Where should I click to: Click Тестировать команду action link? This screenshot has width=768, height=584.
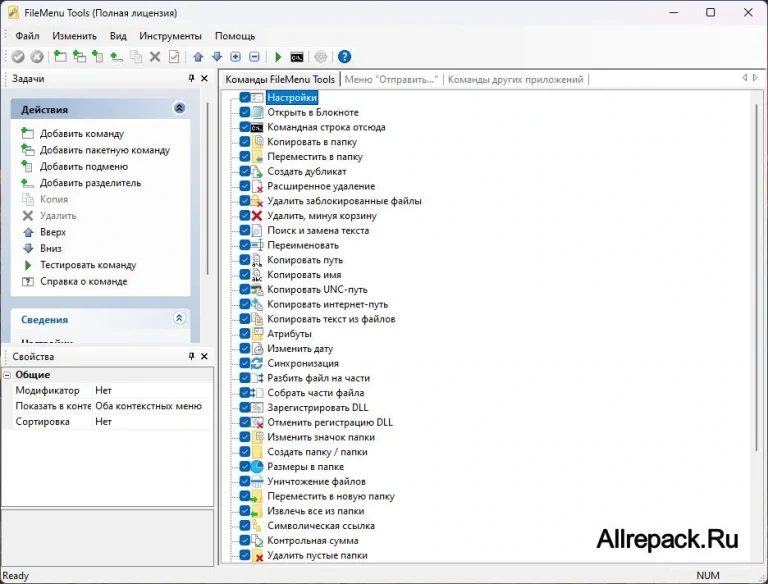click(88, 265)
